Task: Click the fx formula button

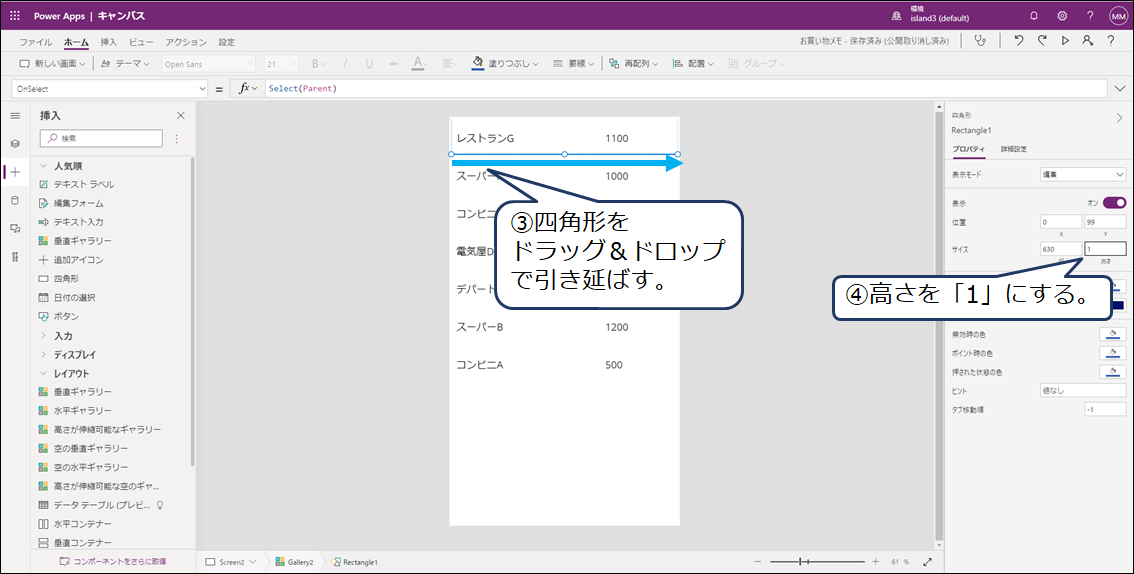Action: coord(248,88)
